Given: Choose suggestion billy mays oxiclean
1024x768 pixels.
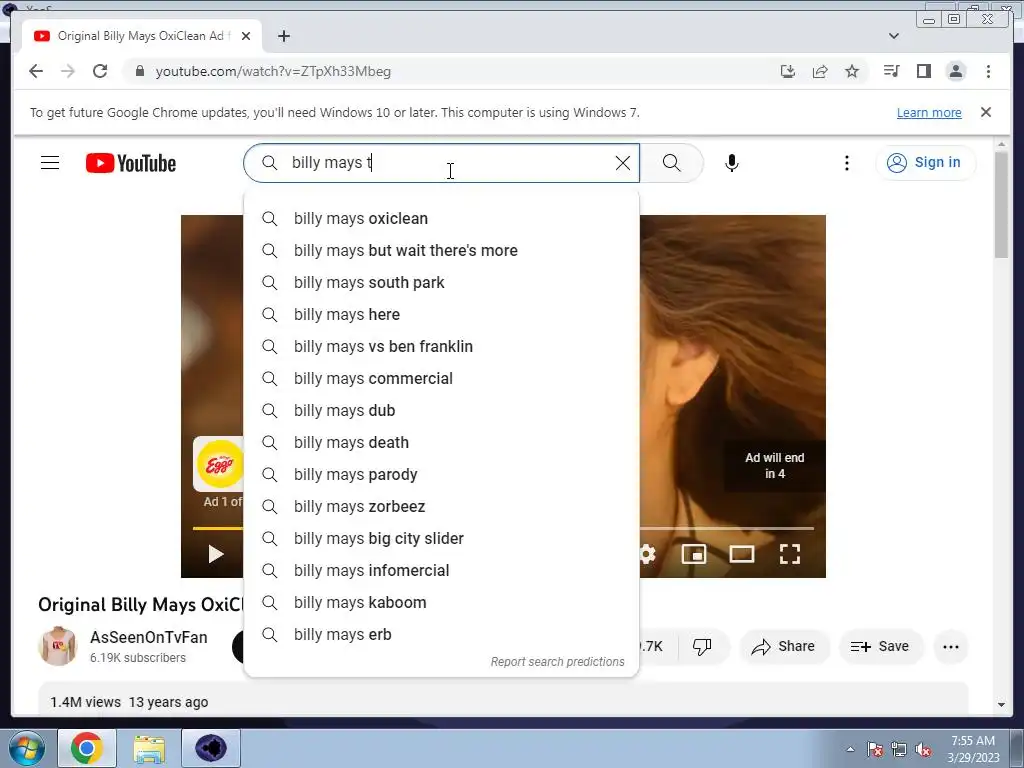Looking at the screenshot, I should point(441,218).
